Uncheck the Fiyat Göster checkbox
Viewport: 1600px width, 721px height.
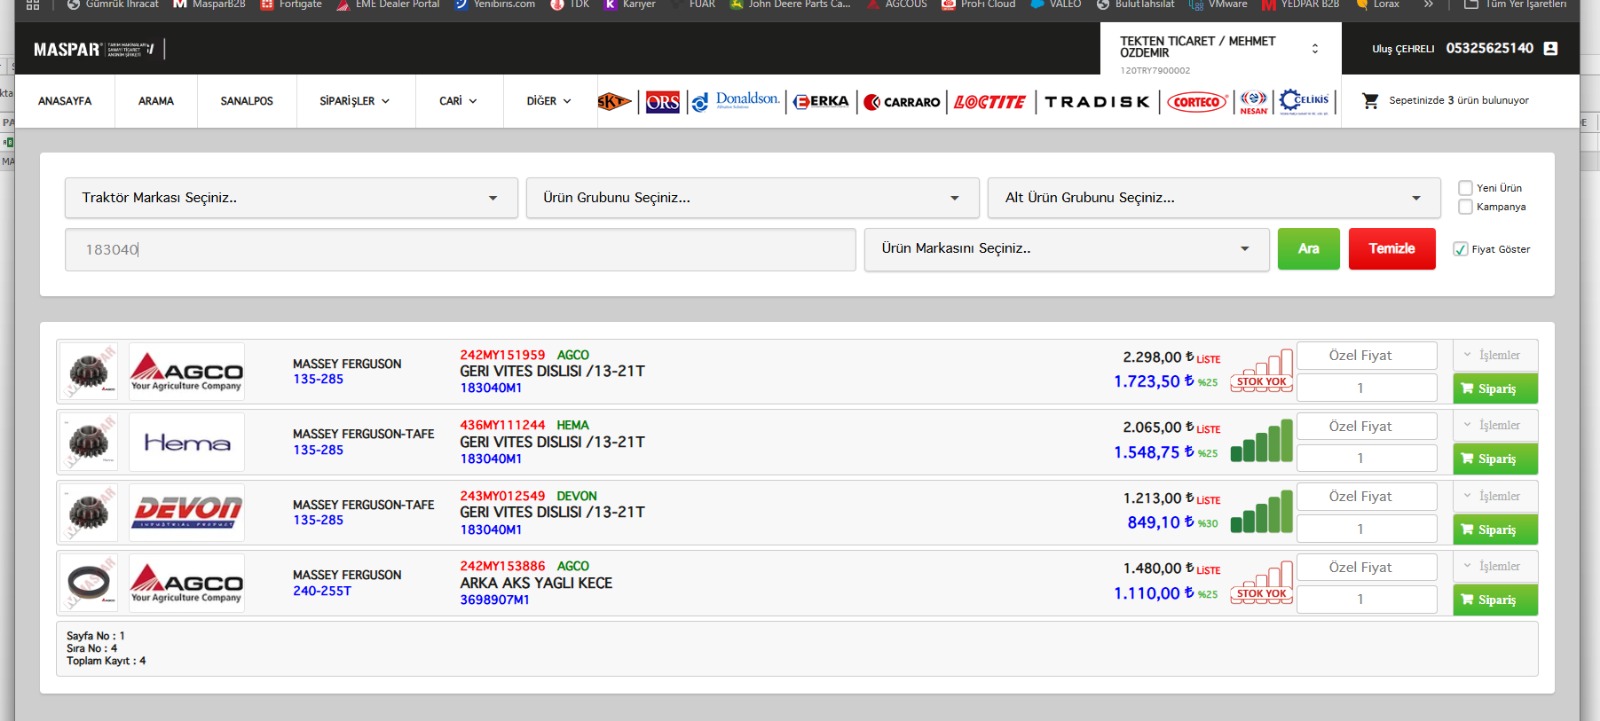(1460, 249)
